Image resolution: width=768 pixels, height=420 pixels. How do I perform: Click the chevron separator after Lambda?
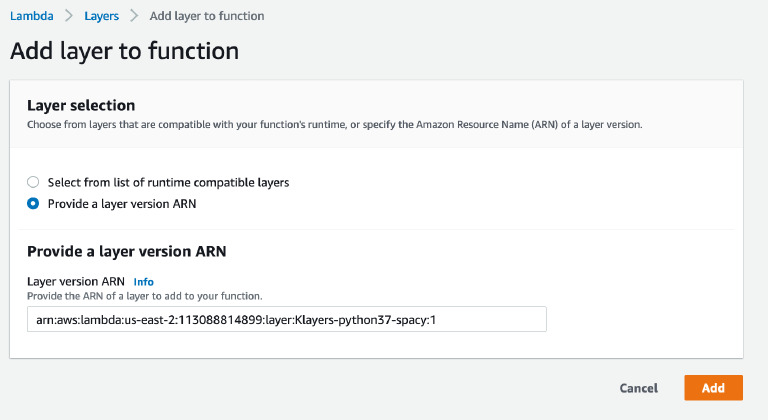point(70,17)
